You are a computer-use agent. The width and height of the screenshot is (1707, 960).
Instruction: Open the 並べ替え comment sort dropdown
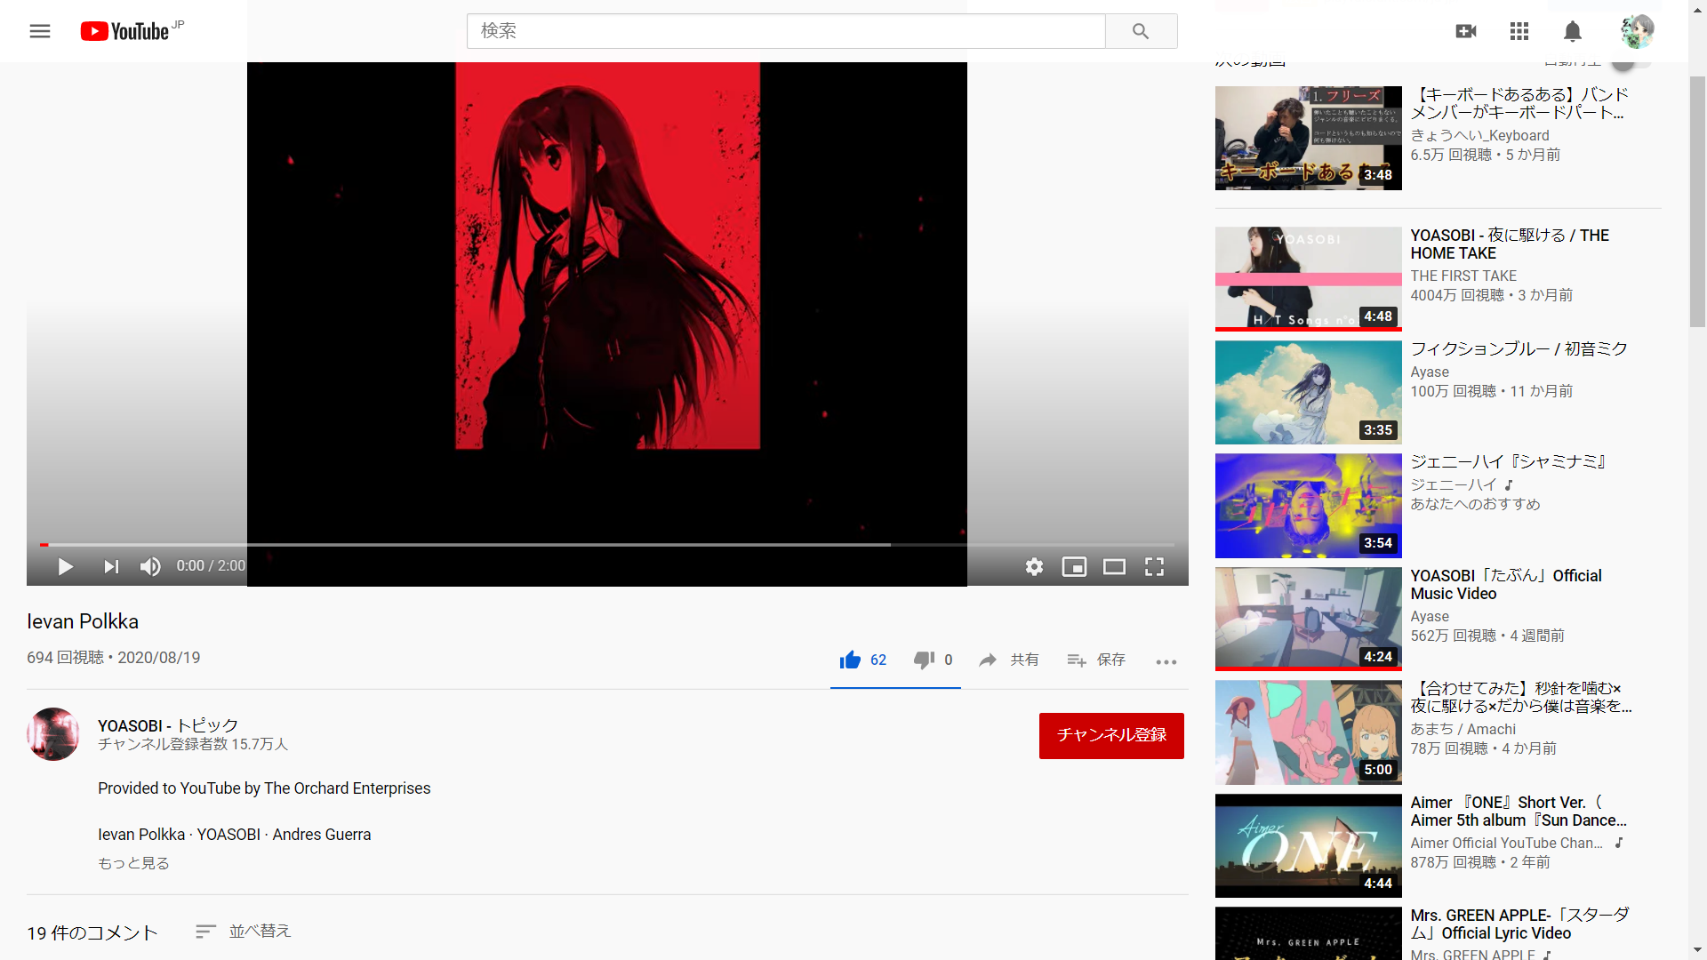(x=244, y=931)
